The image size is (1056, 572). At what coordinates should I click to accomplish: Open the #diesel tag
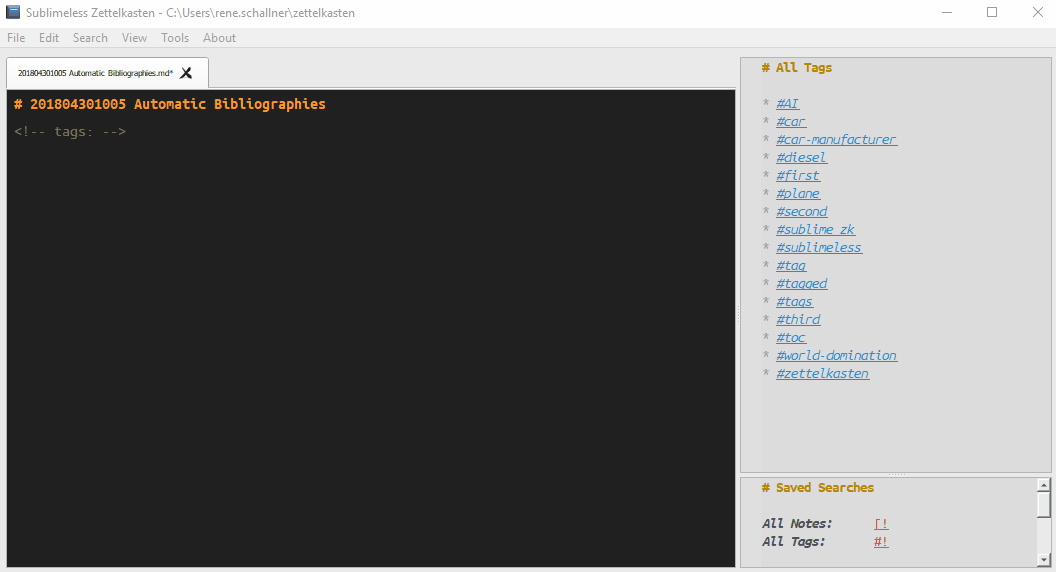801,158
